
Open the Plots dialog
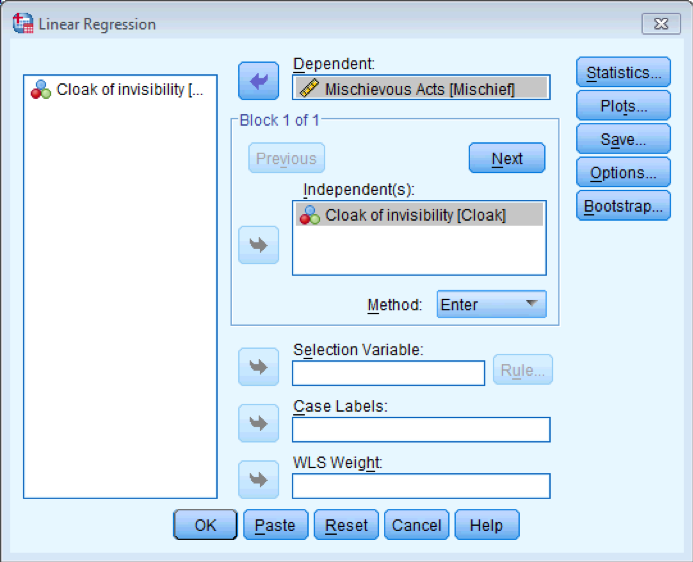click(x=623, y=106)
